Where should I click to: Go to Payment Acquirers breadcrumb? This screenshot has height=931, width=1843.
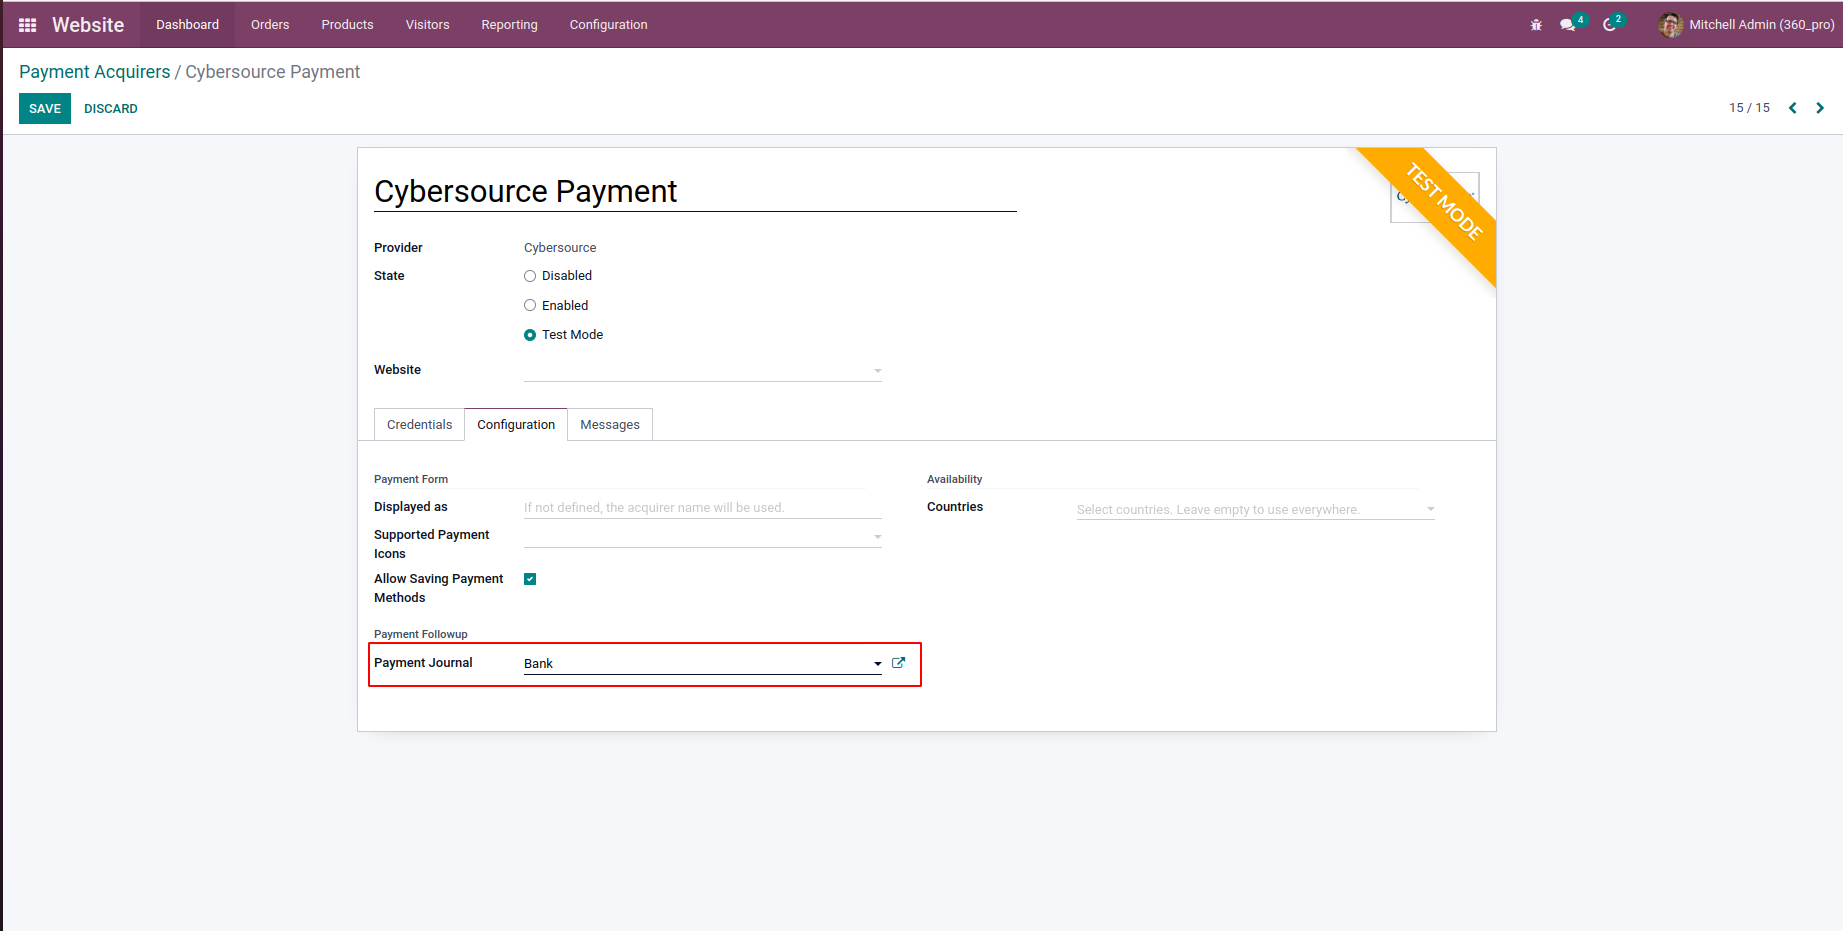point(95,72)
